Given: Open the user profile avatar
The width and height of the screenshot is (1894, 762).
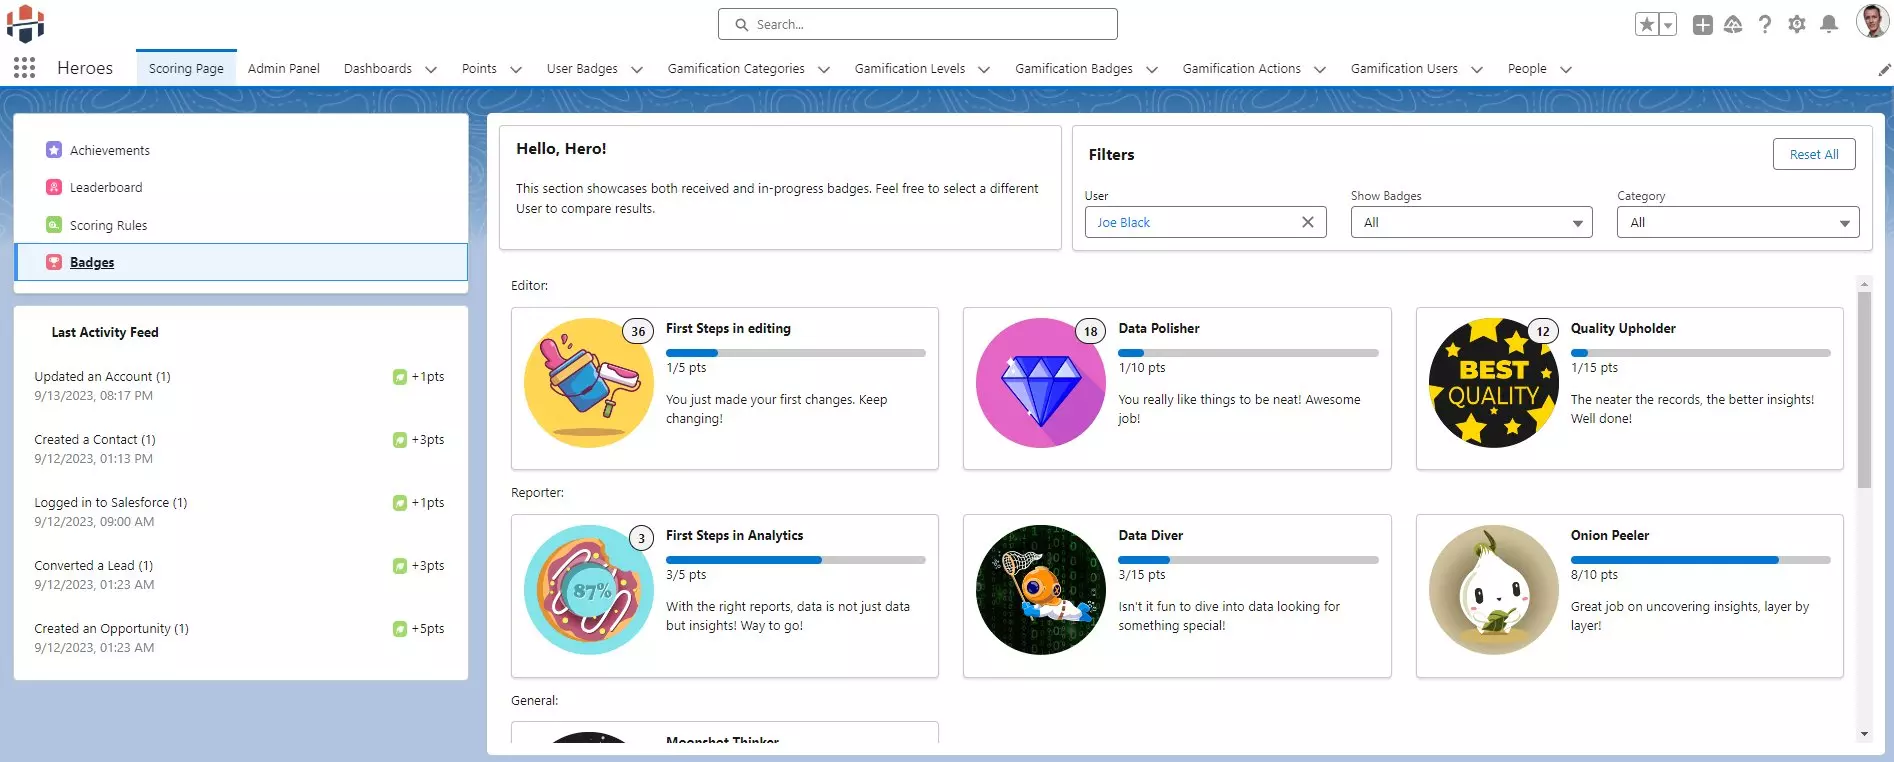Looking at the screenshot, I should click(1872, 21).
